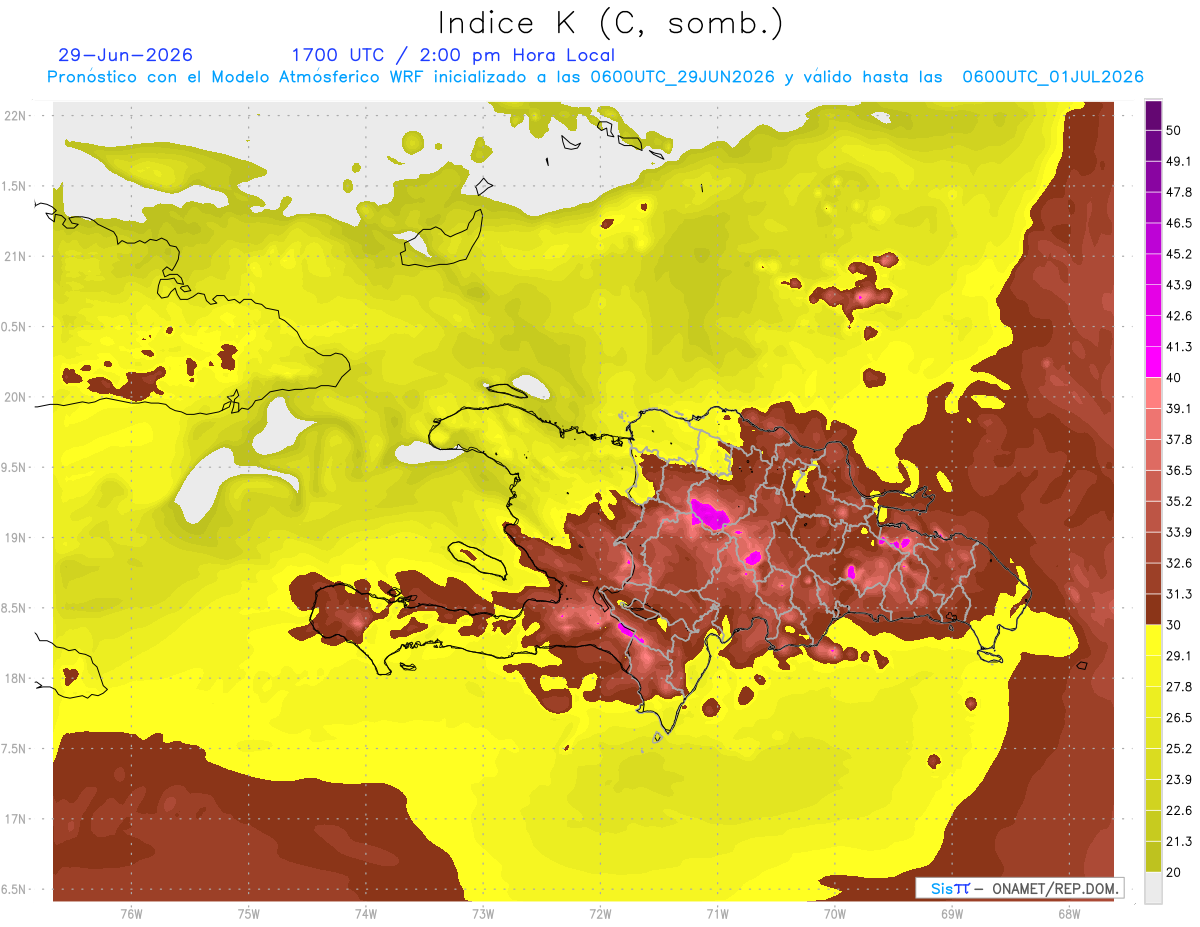Click the grey legend swatch below 20
Viewport: 1200px width, 927px height.
point(1153,887)
